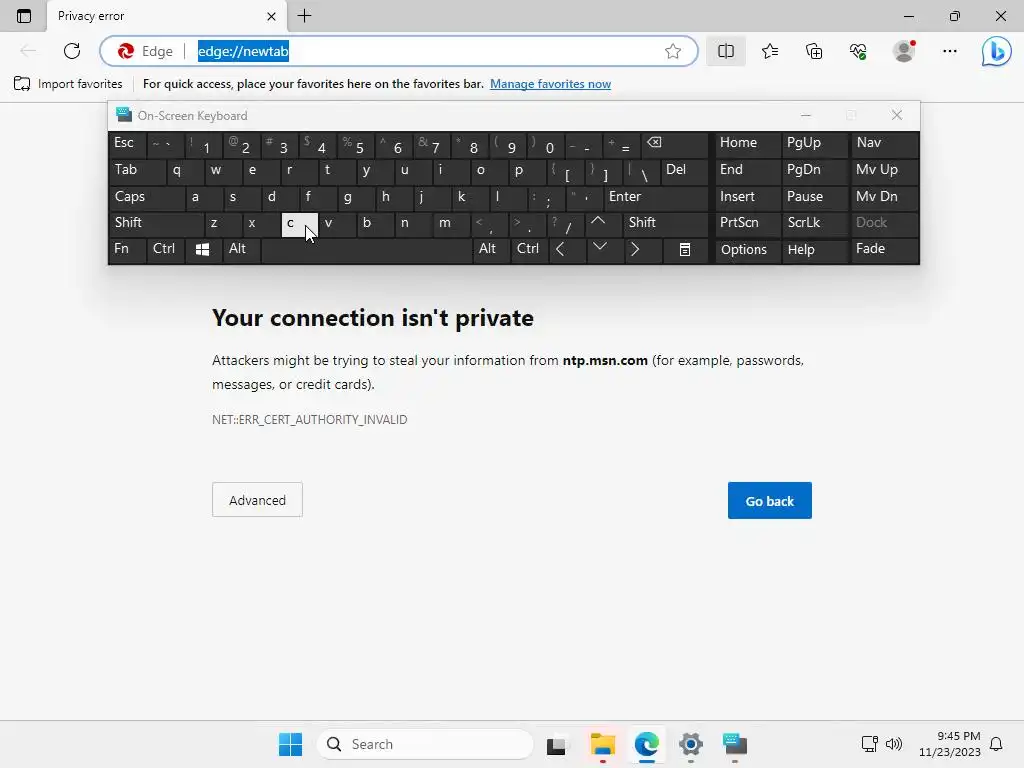Toggle the right Alt key

(490, 249)
